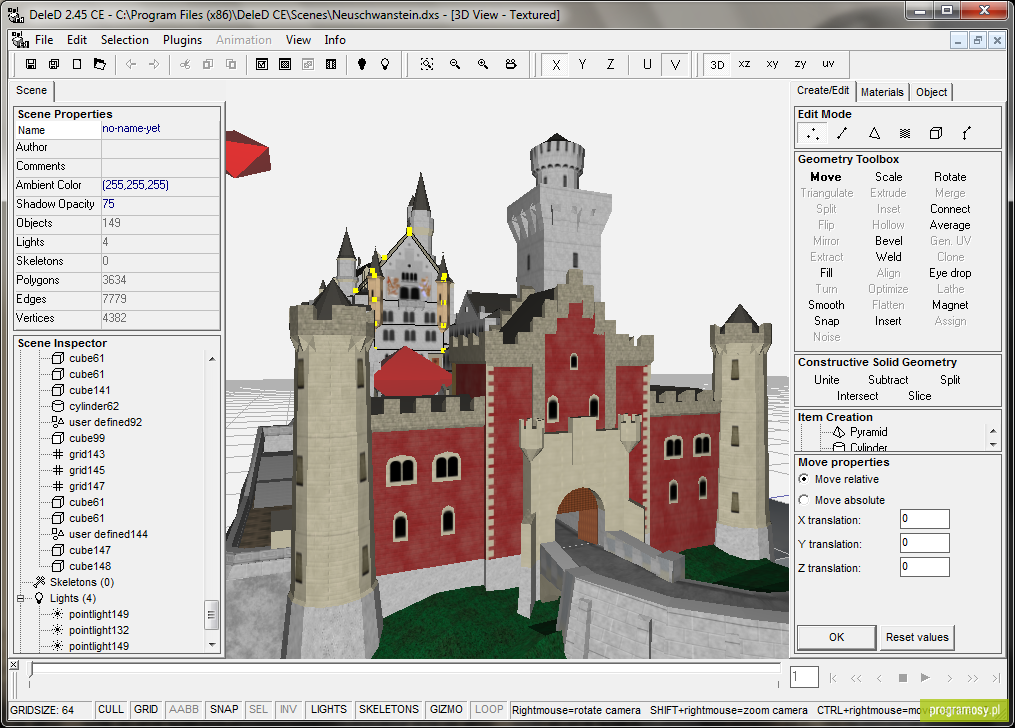Open a scene with the folder icon

[100, 64]
